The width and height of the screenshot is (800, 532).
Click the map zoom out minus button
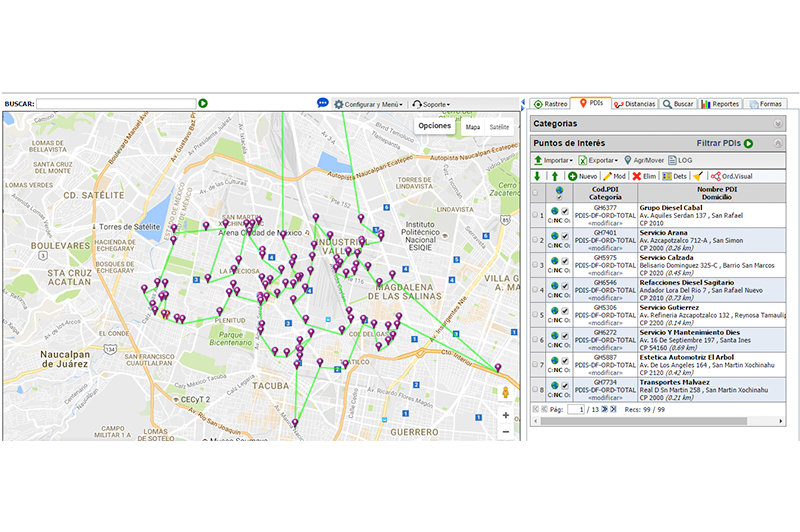(506, 432)
